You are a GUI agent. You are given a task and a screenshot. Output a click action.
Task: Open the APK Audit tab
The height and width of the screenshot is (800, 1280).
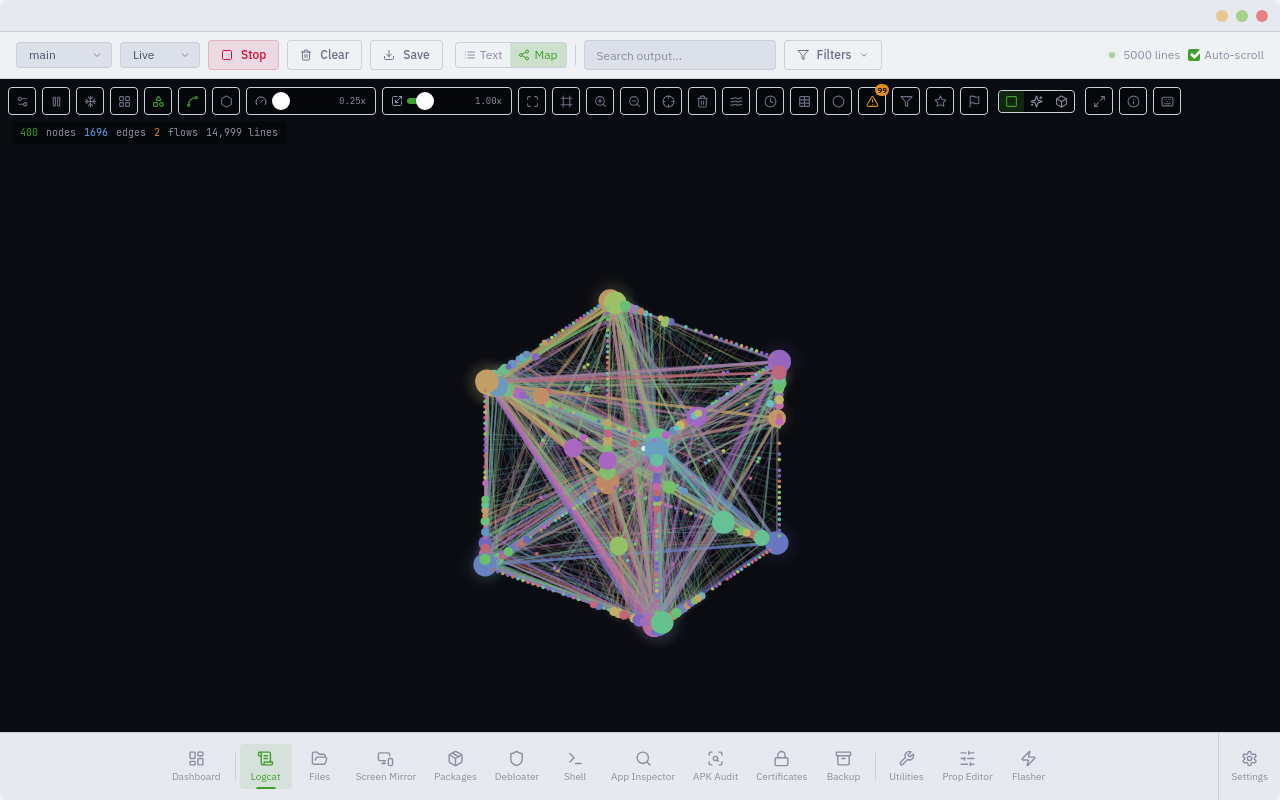click(x=715, y=766)
